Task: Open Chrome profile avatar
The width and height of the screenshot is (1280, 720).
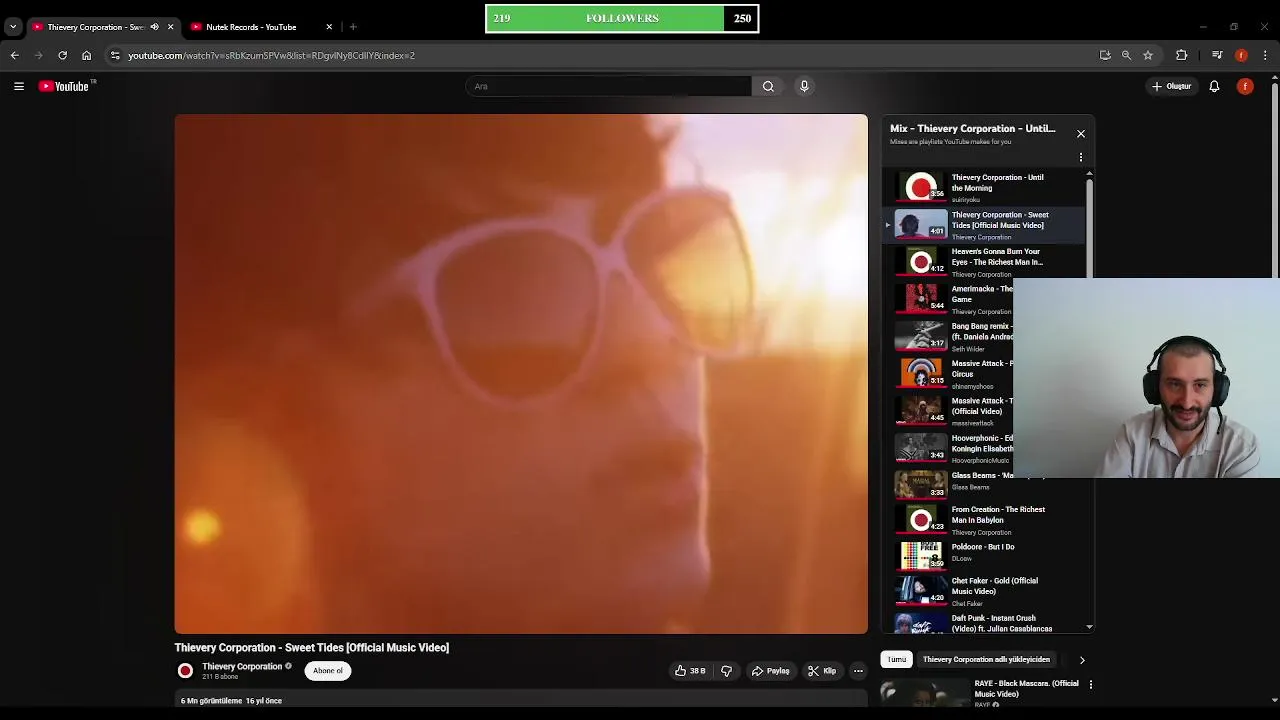Action: [1241, 55]
